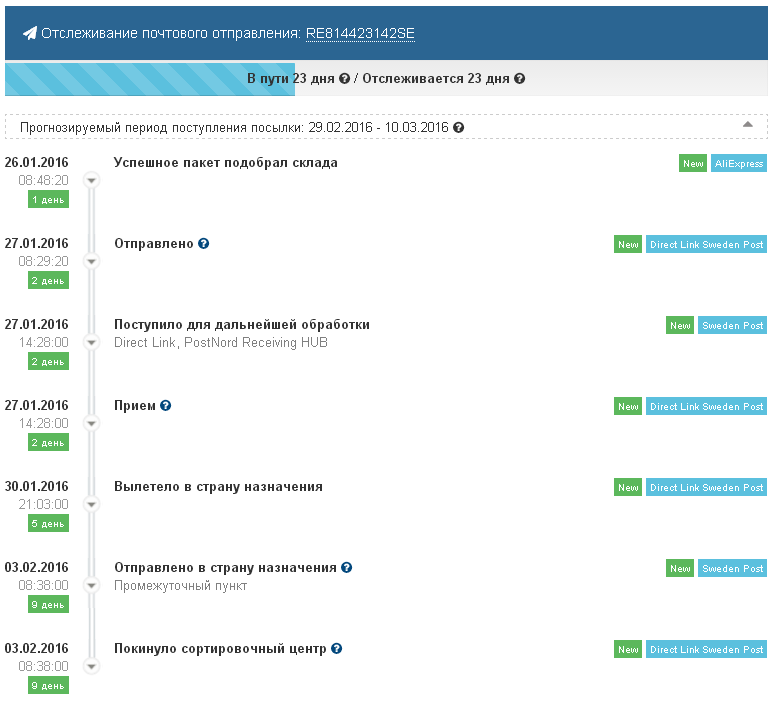Expand the 30.01.2016 21:03:00 event arrow
780x707 pixels.
pyautogui.click(x=91, y=504)
